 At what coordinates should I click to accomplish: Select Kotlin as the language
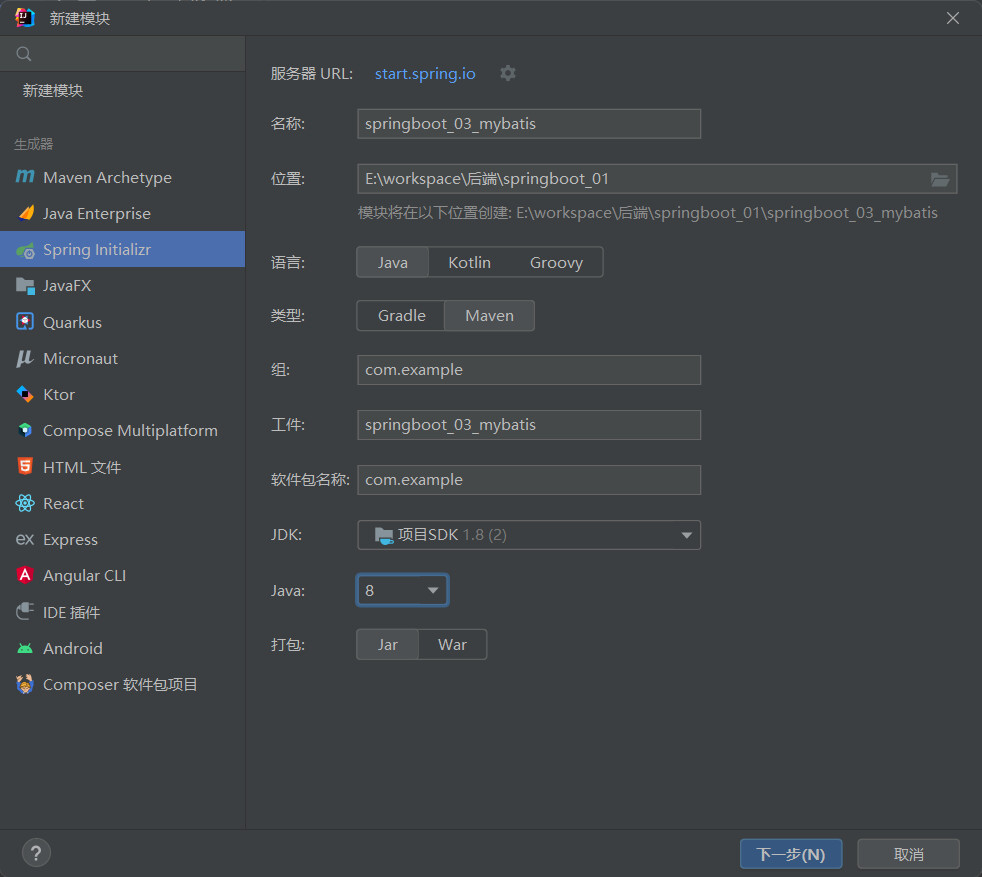pyautogui.click(x=470, y=262)
